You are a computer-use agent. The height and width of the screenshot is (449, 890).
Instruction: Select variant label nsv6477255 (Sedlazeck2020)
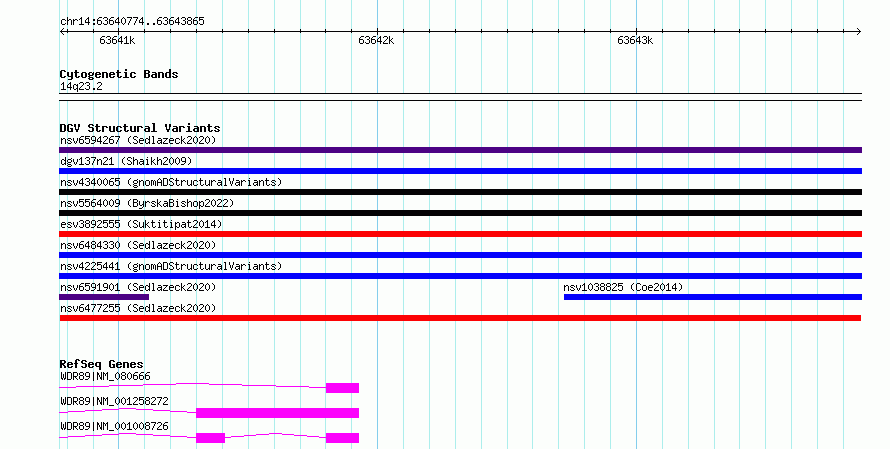coord(138,308)
